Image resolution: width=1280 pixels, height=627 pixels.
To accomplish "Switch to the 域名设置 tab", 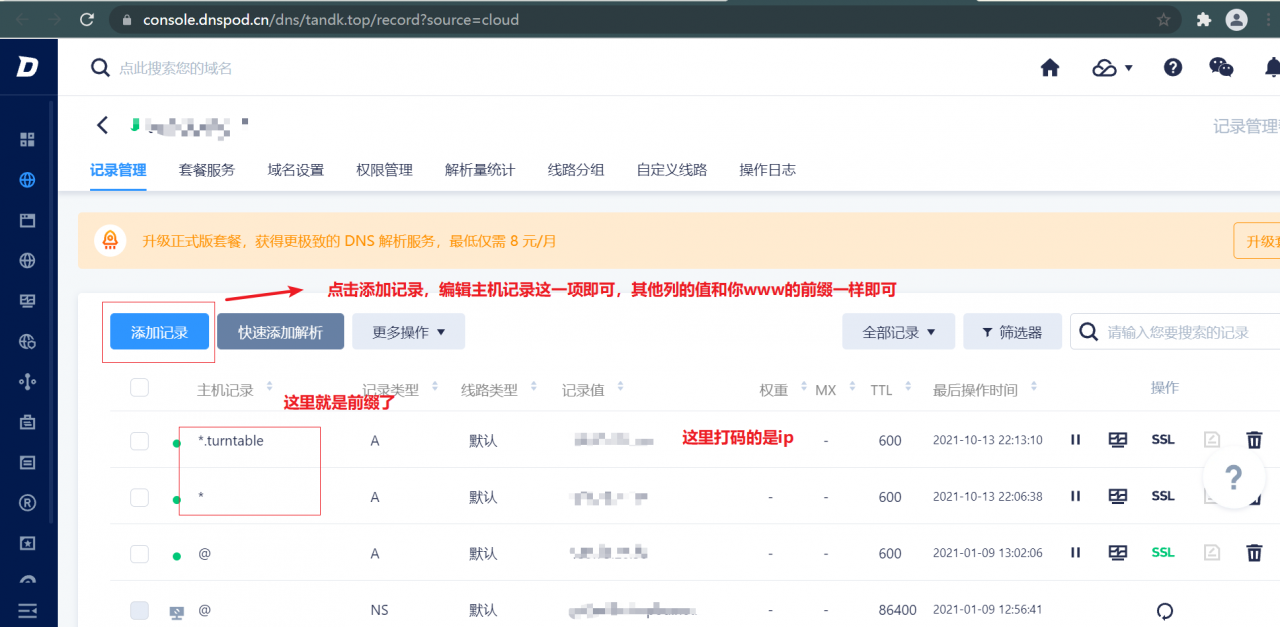I will click(294, 170).
